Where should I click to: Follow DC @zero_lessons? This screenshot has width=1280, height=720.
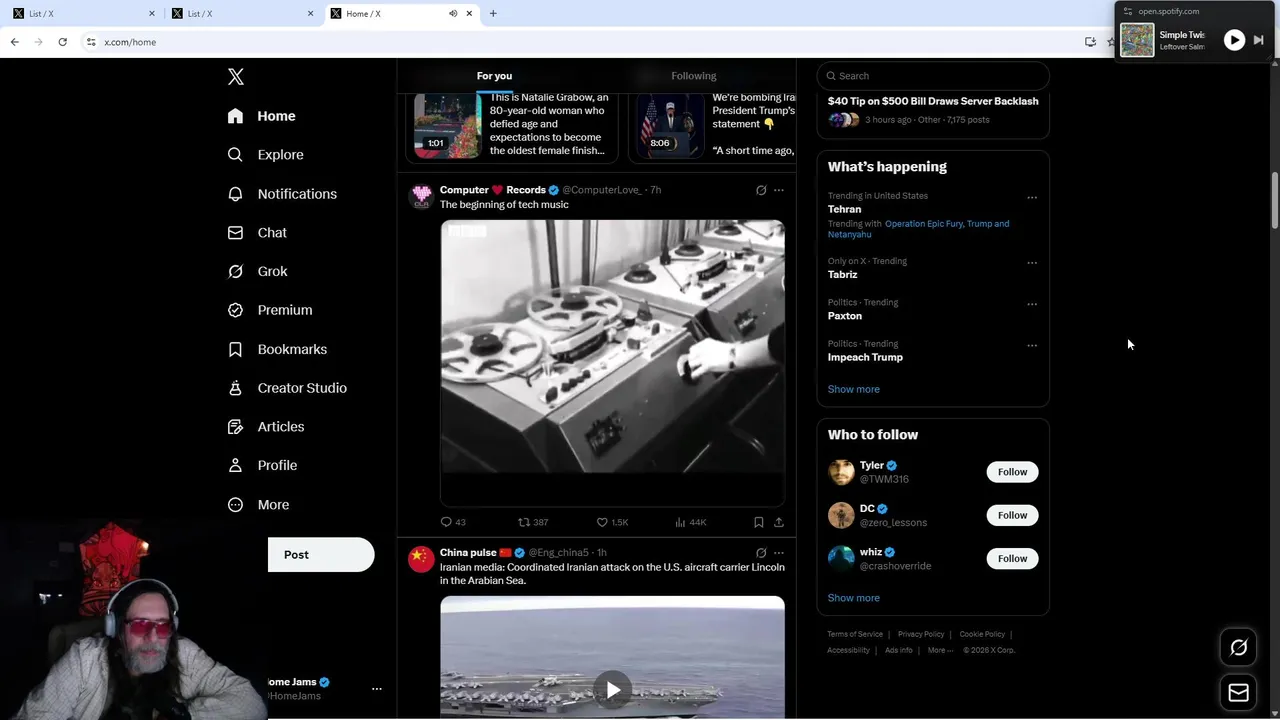(1012, 515)
